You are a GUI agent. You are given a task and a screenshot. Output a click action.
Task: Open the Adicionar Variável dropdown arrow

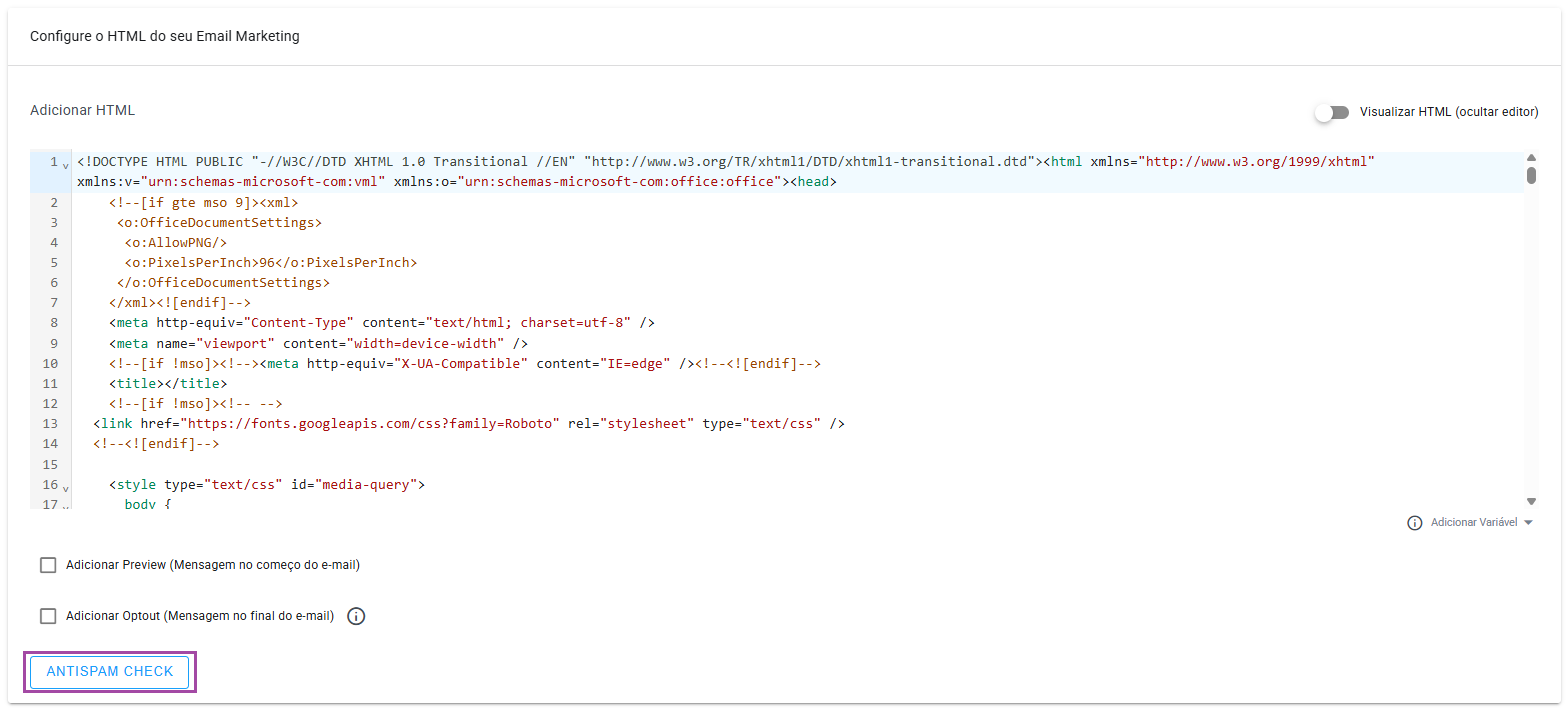click(x=1528, y=523)
